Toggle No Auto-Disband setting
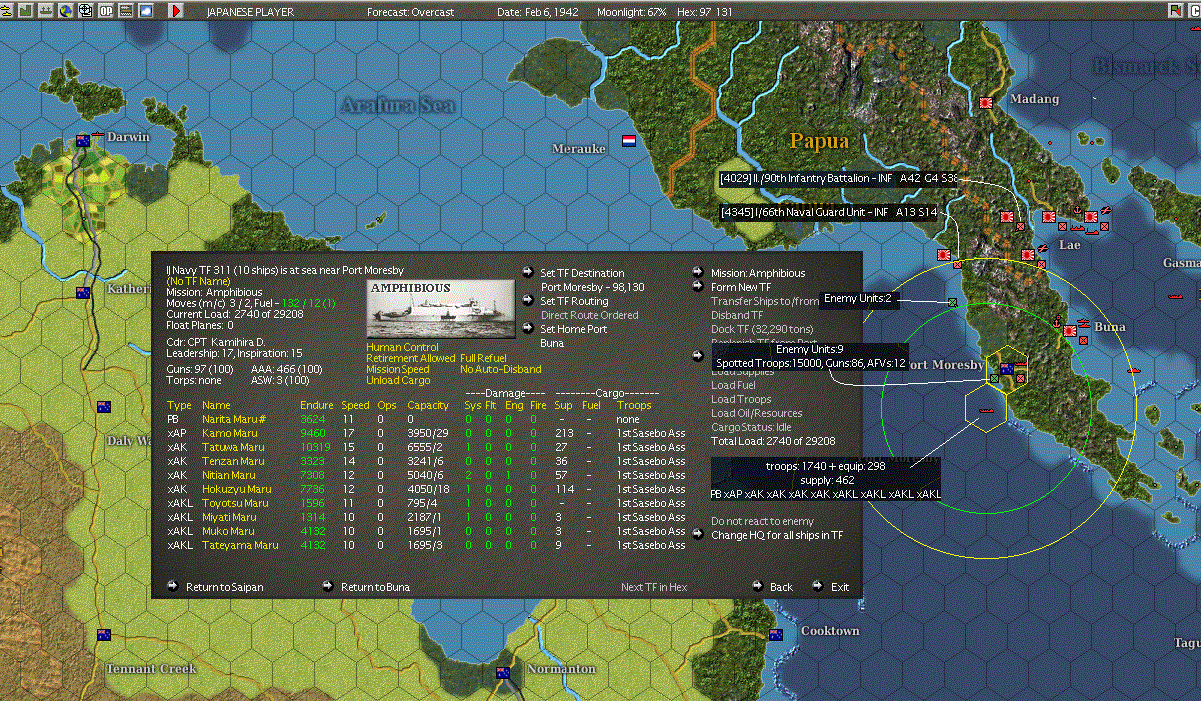This screenshot has height=701, width=1201. [501, 369]
